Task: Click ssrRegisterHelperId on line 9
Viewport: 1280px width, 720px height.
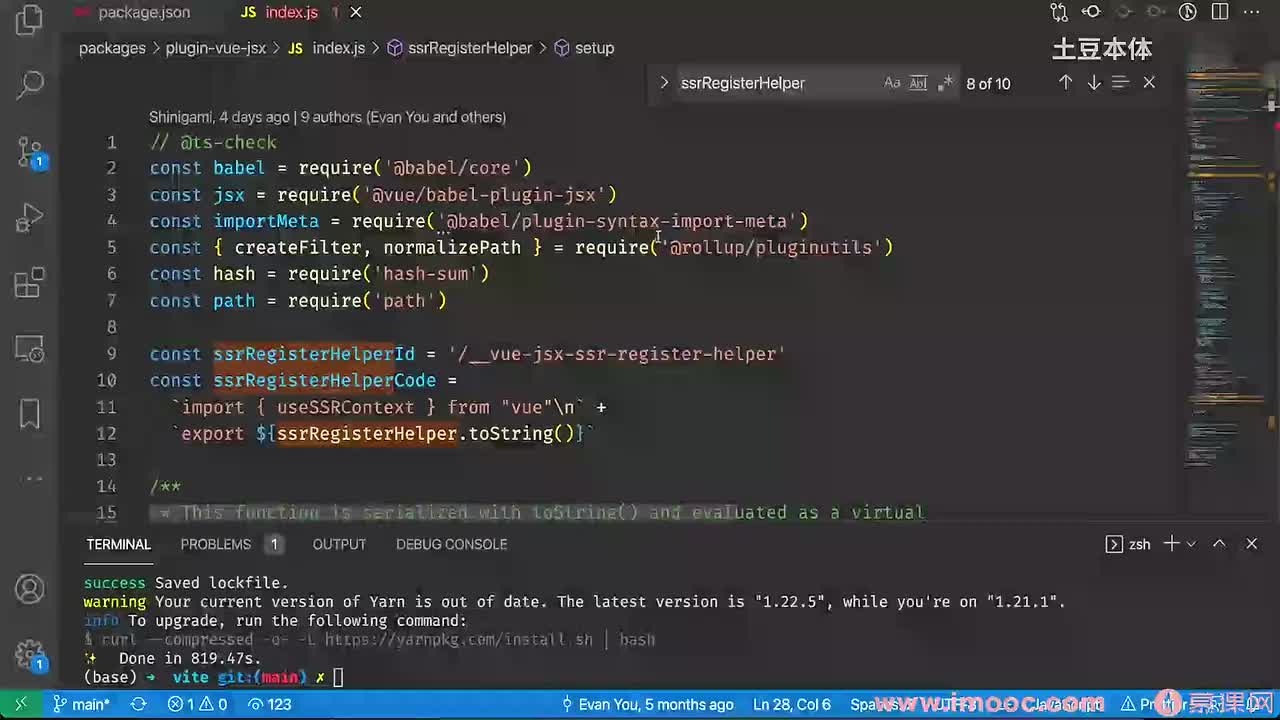Action: [314, 354]
